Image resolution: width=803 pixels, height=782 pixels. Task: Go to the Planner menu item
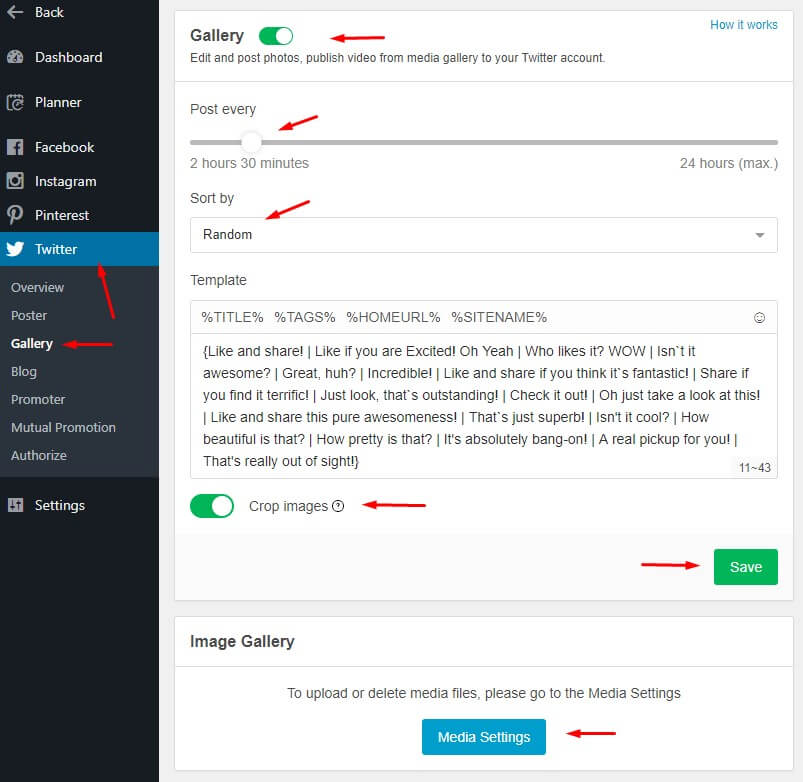[79, 102]
